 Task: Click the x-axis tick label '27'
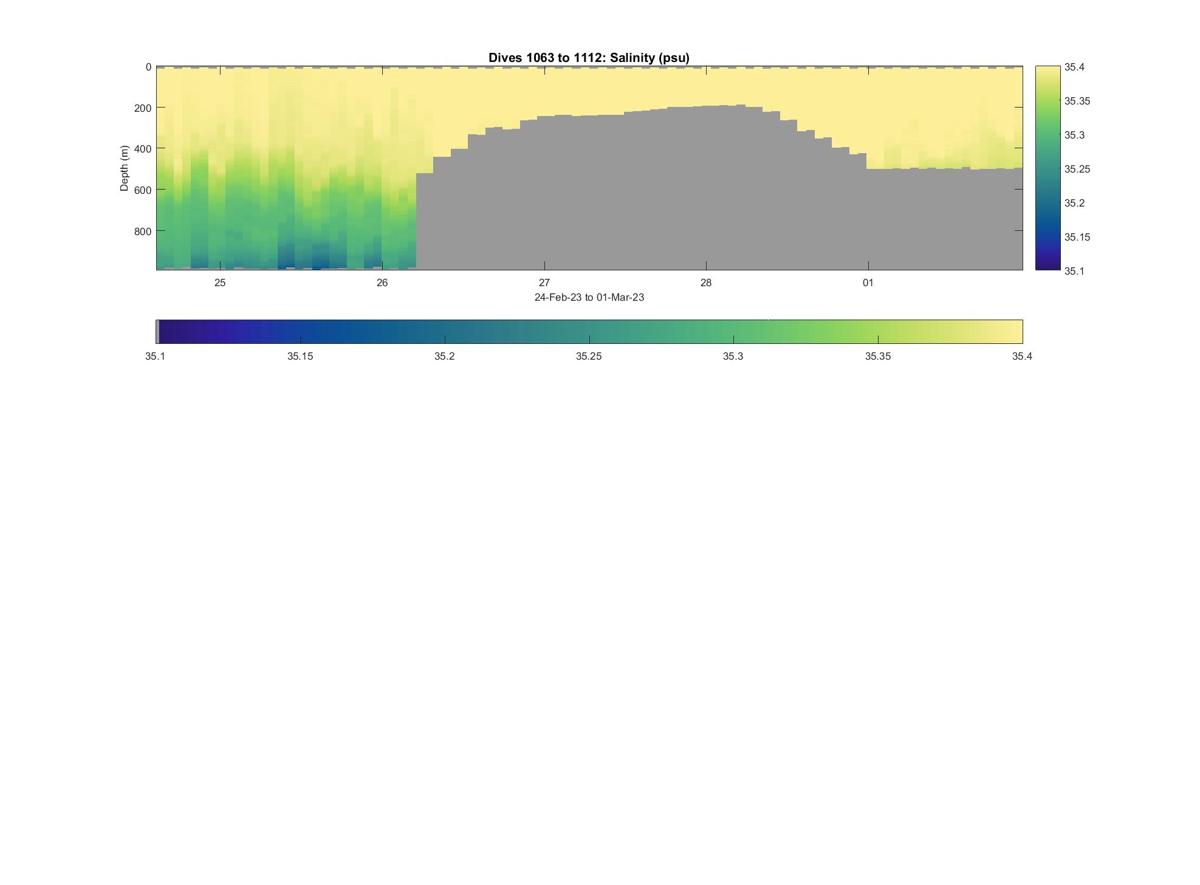click(544, 283)
